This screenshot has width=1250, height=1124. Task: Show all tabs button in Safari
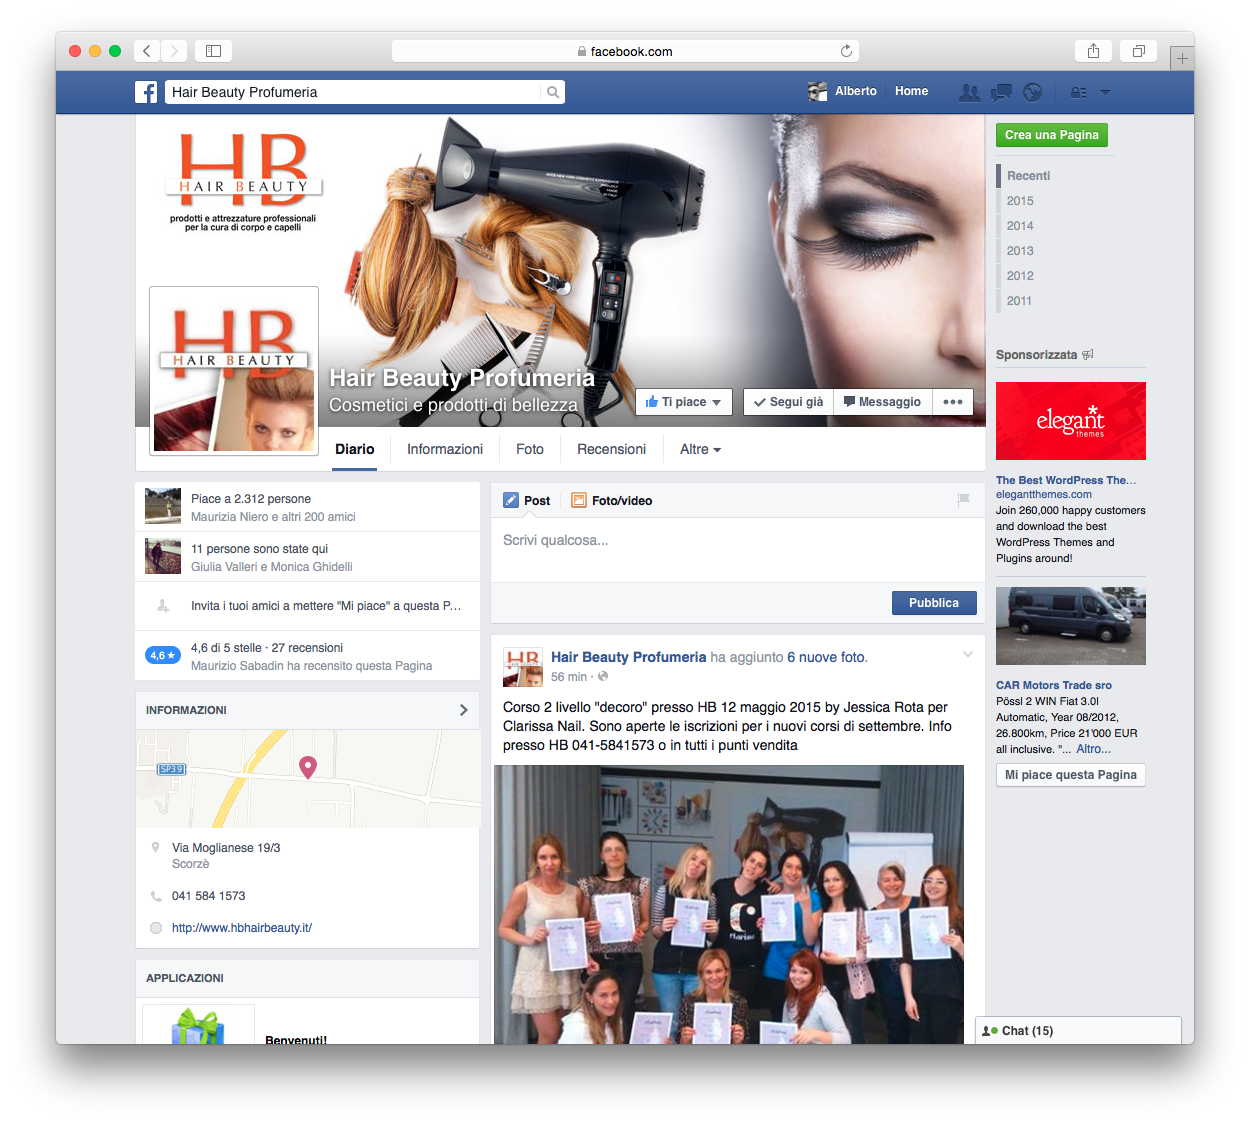[1138, 51]
